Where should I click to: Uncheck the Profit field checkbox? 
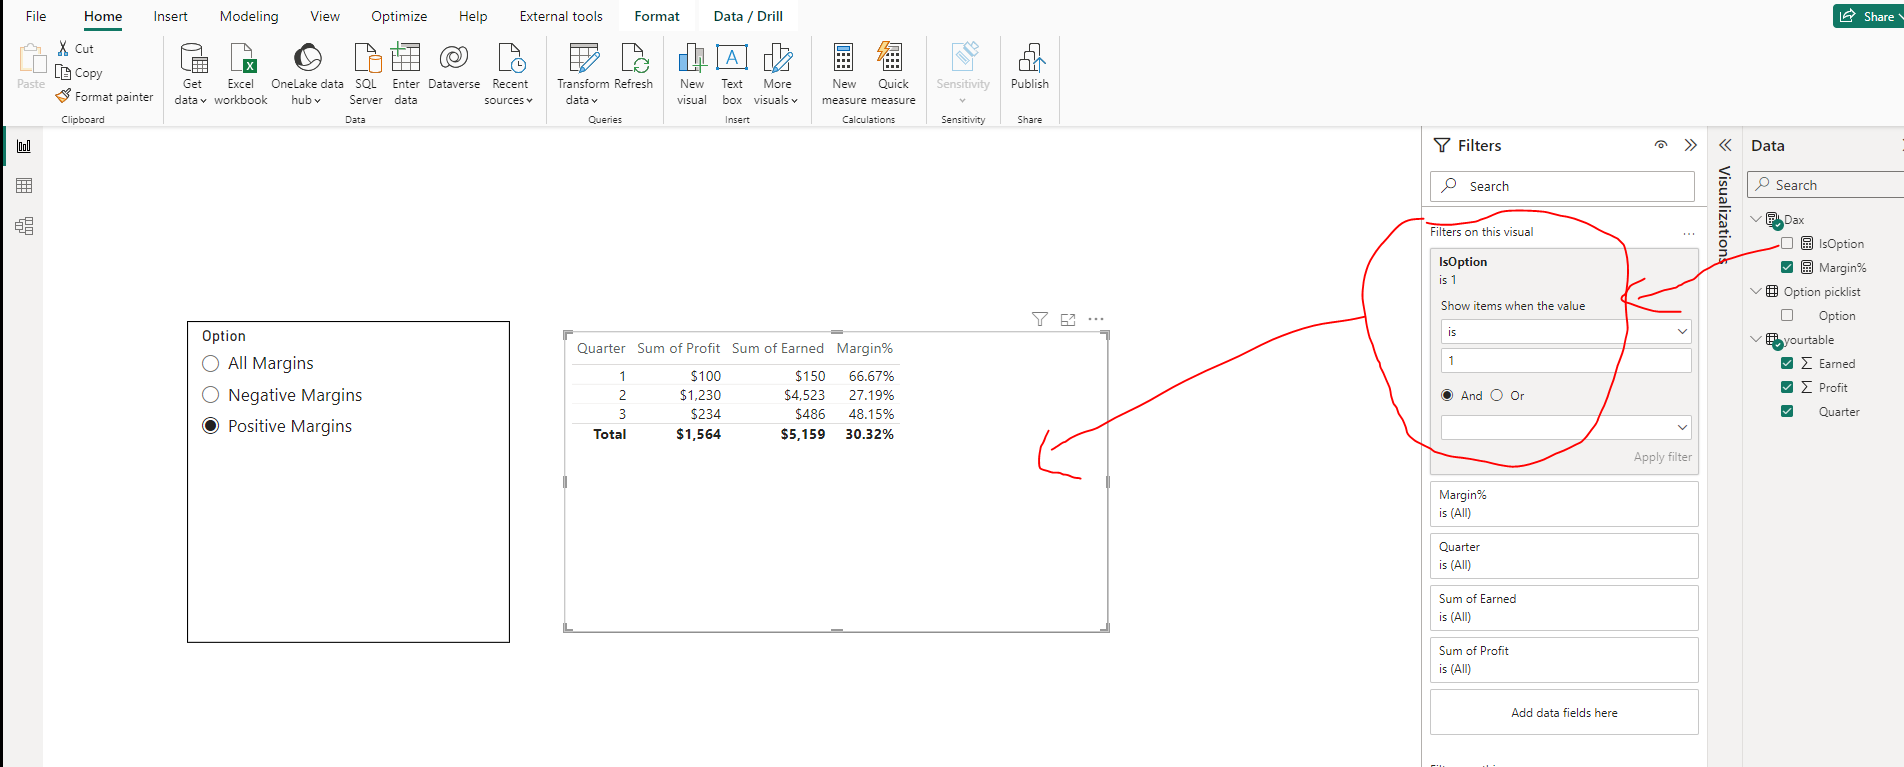click(x=1787, y=387)
